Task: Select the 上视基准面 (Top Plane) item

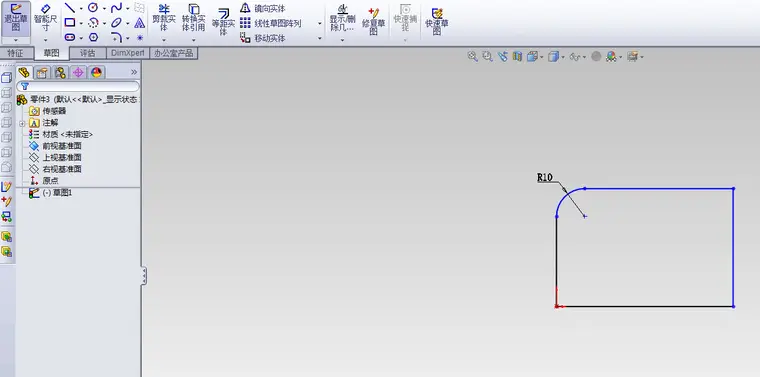Action: pos(55,157)
